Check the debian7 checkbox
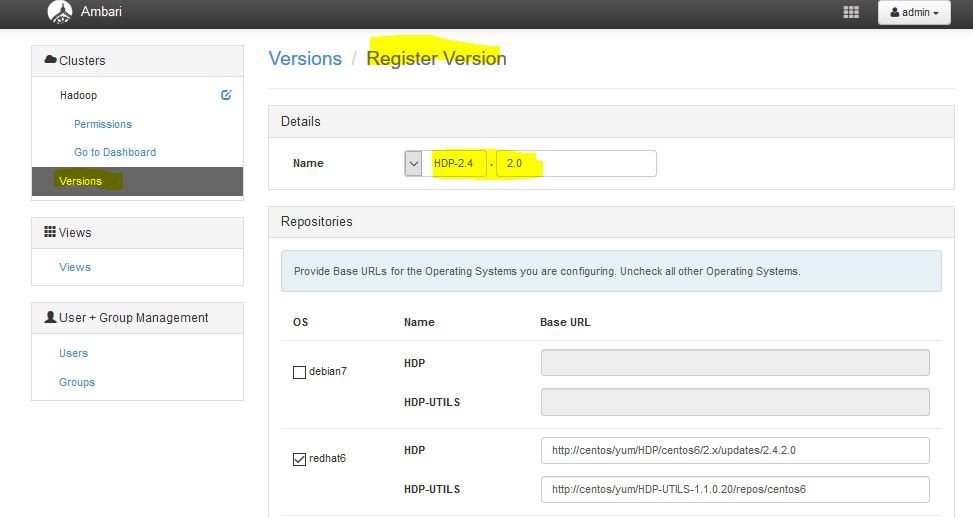 point(299,372)
